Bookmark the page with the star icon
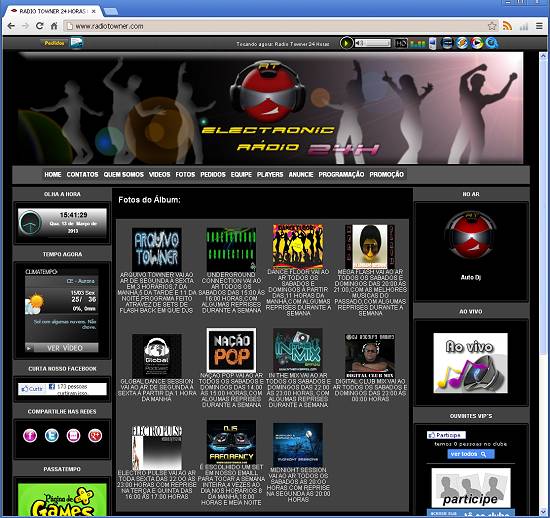The height and width of the screenshot is (518, 550). coord(492,26)
